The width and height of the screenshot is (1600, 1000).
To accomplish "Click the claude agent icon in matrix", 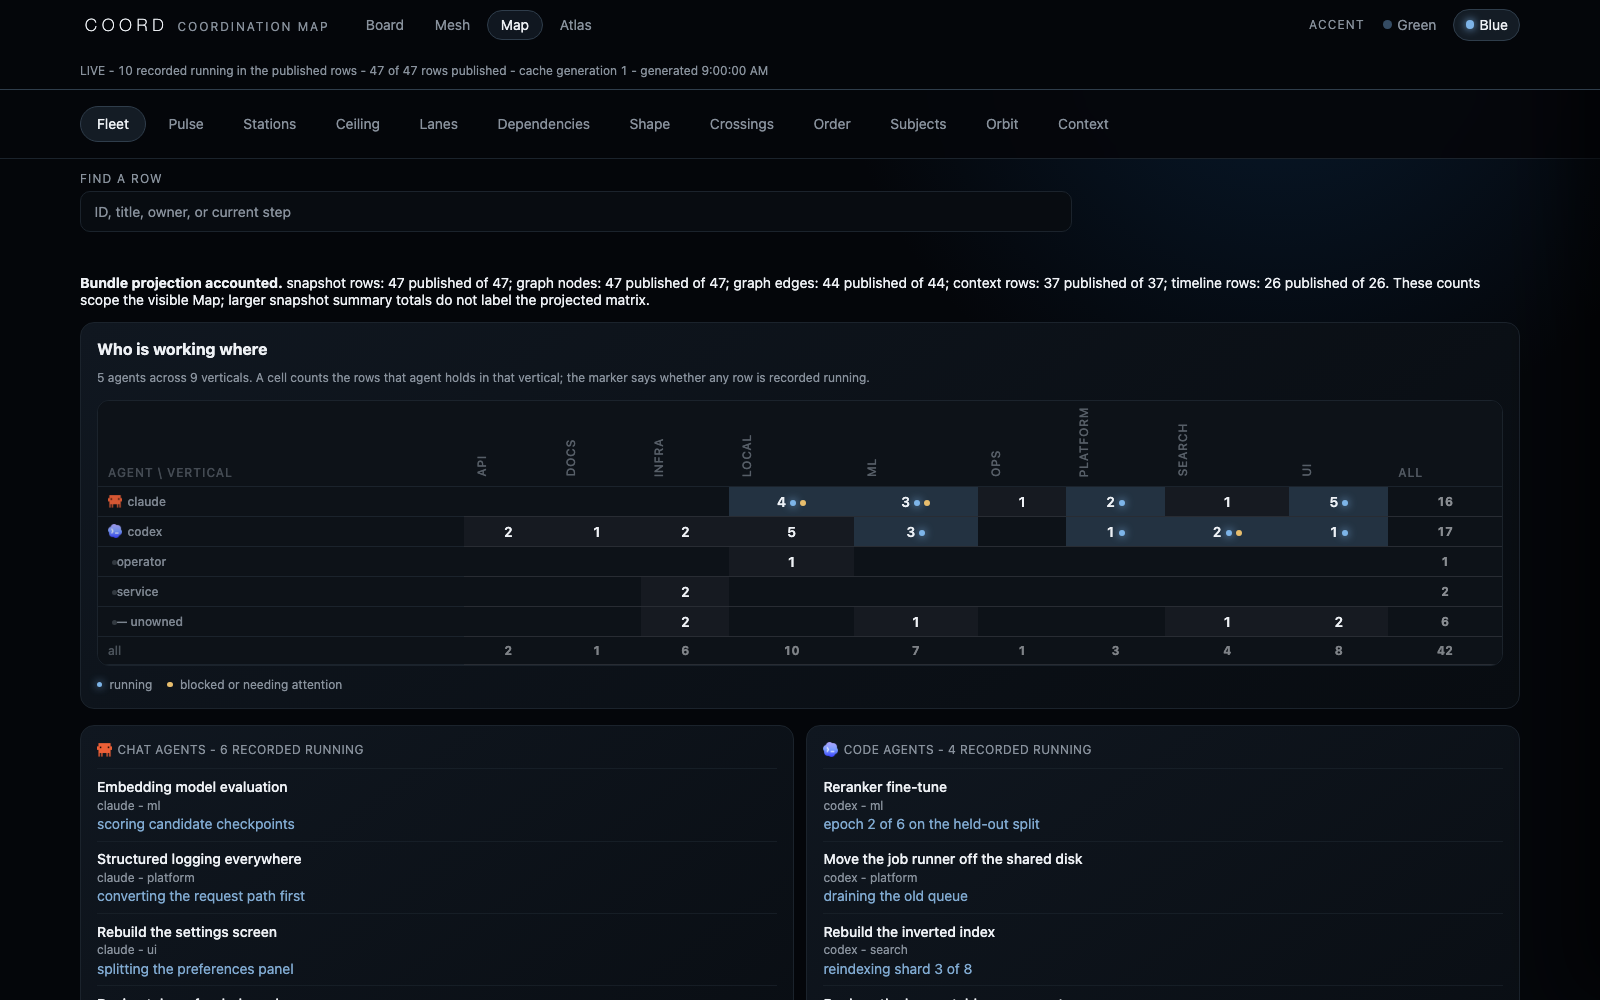I will [115, 501].
